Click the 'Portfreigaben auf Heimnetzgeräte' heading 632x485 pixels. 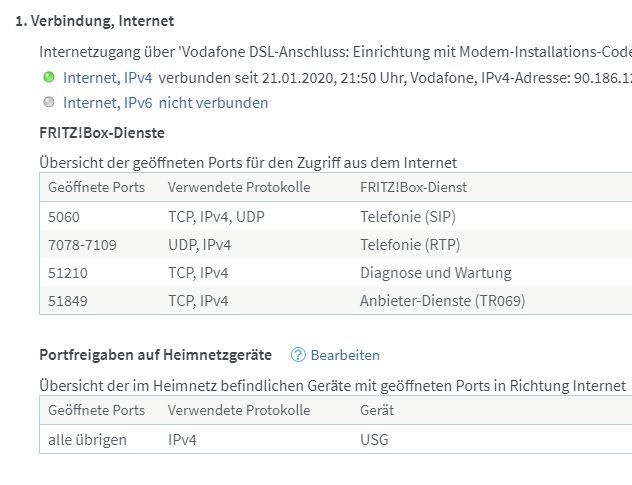tap(155, 355)
